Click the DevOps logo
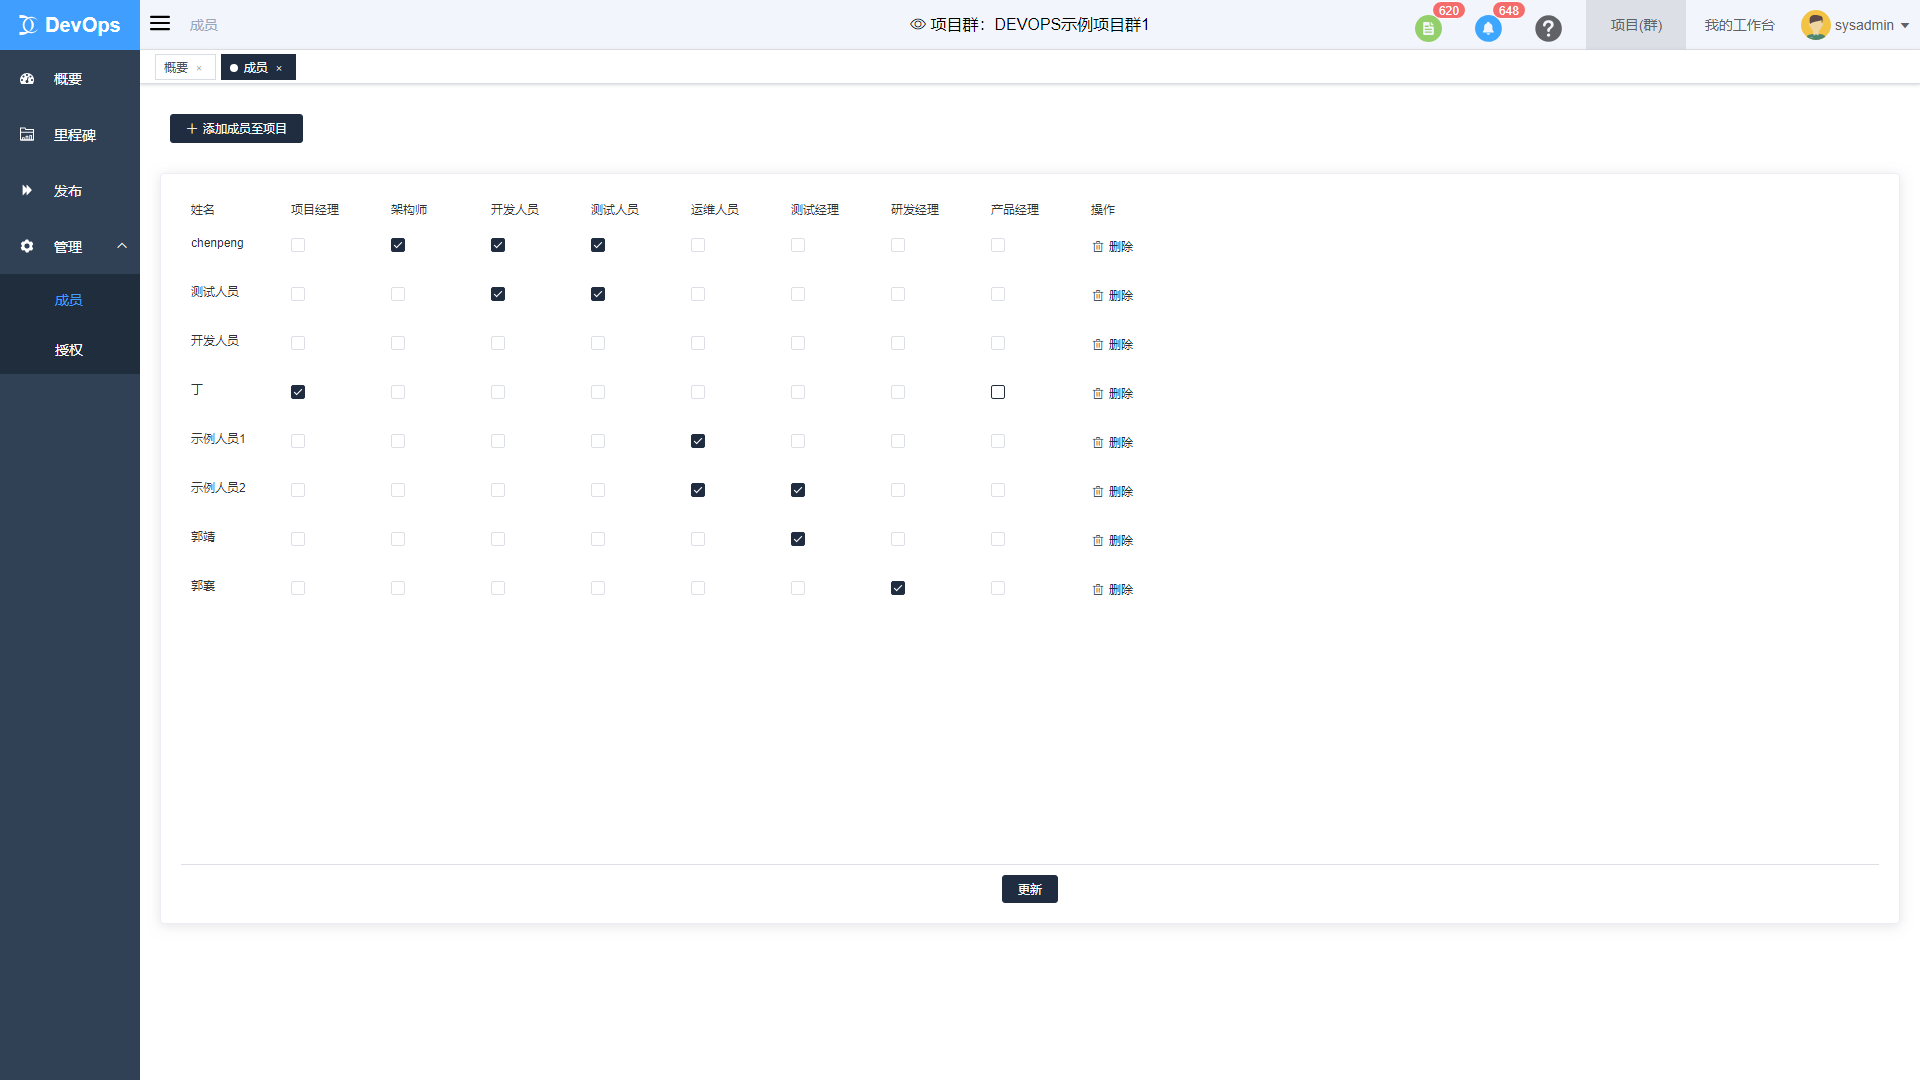 (x=70, y=25)
